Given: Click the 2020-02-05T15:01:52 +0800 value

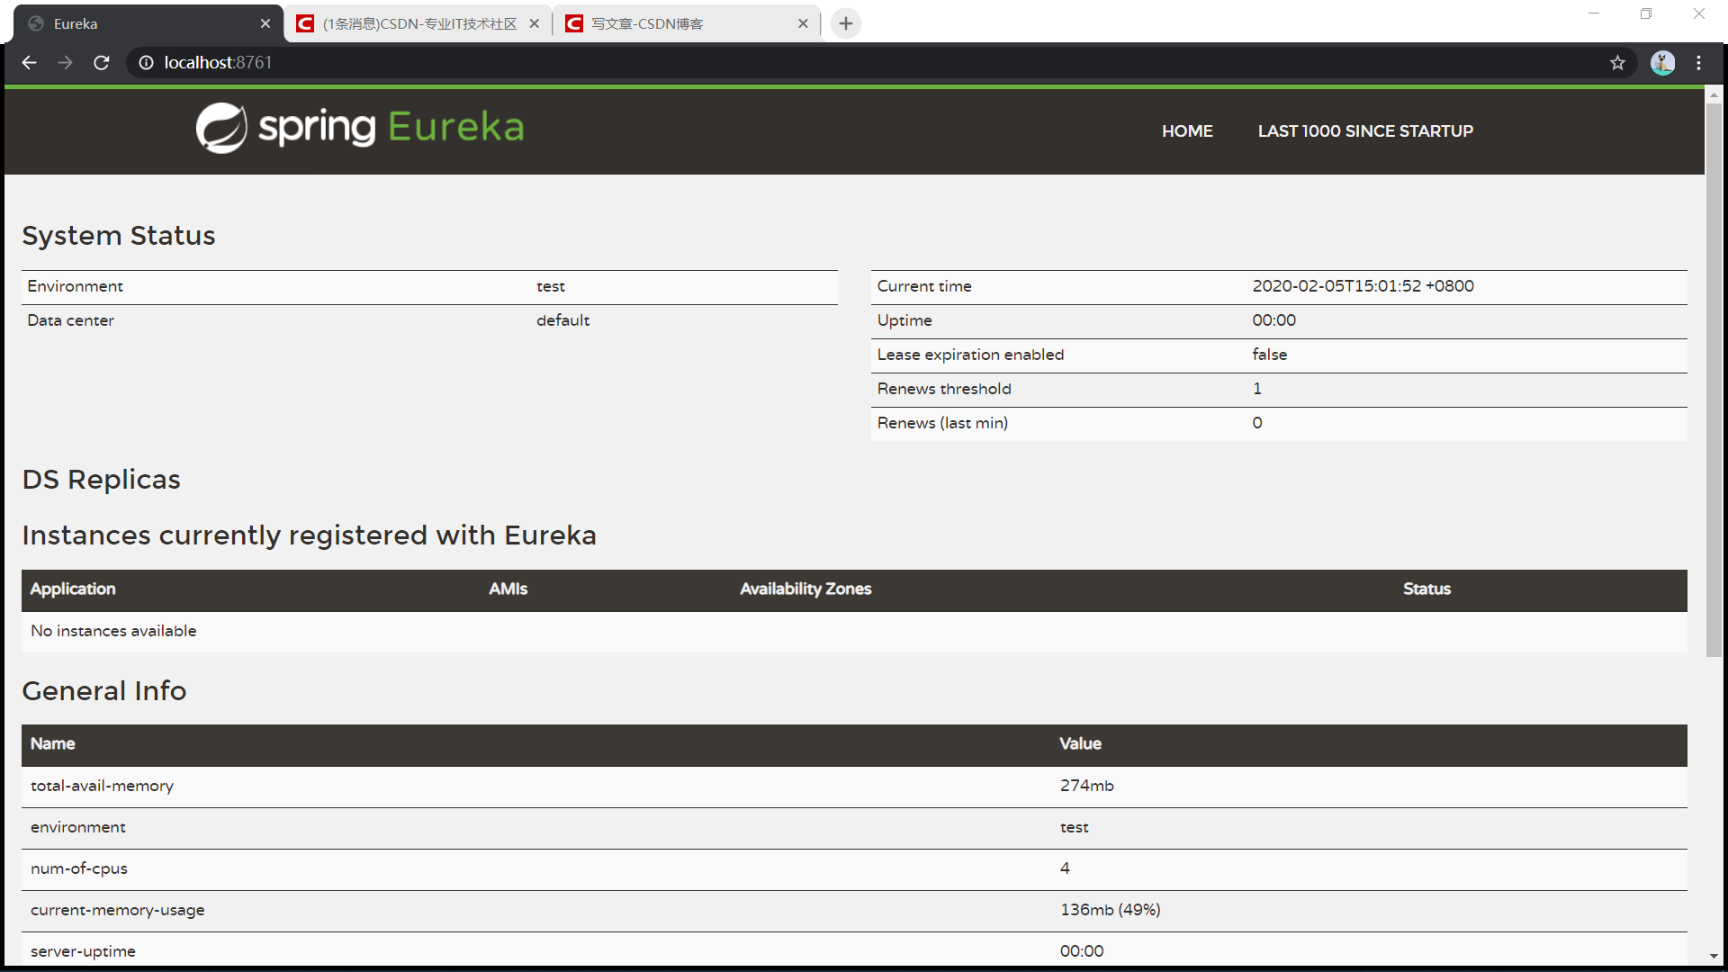Looking at the screenshot, I should coord(1363,286).
